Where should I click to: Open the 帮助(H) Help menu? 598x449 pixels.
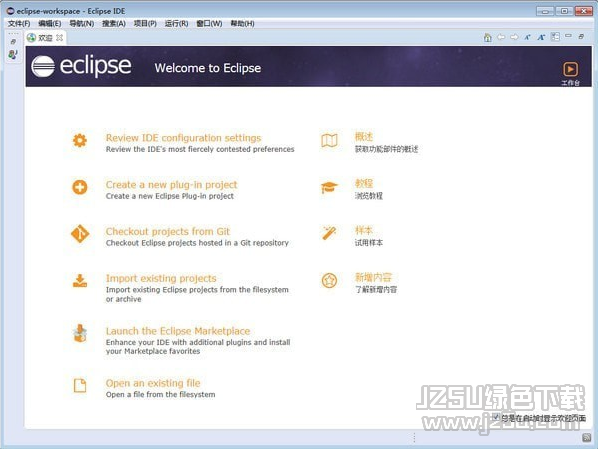(x=242, y=24)
